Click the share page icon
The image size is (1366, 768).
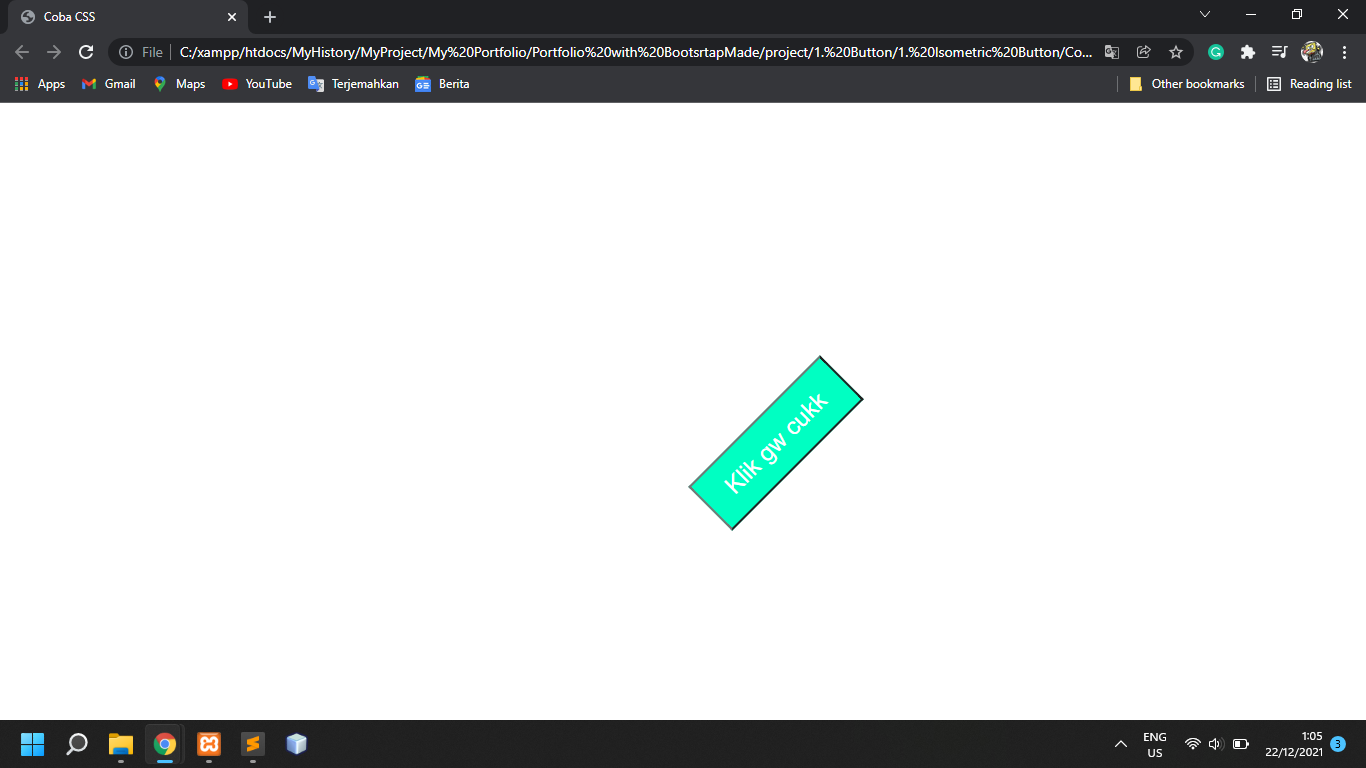pos(1144,52)
